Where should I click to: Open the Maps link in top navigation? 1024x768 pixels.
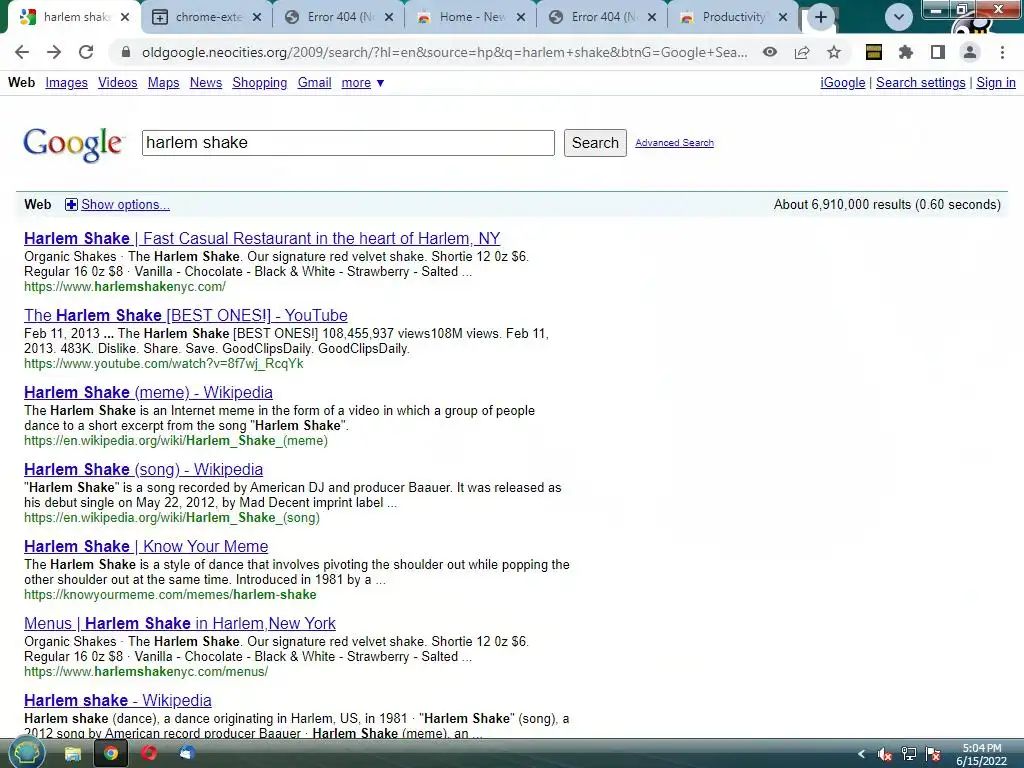pos(163,83)
